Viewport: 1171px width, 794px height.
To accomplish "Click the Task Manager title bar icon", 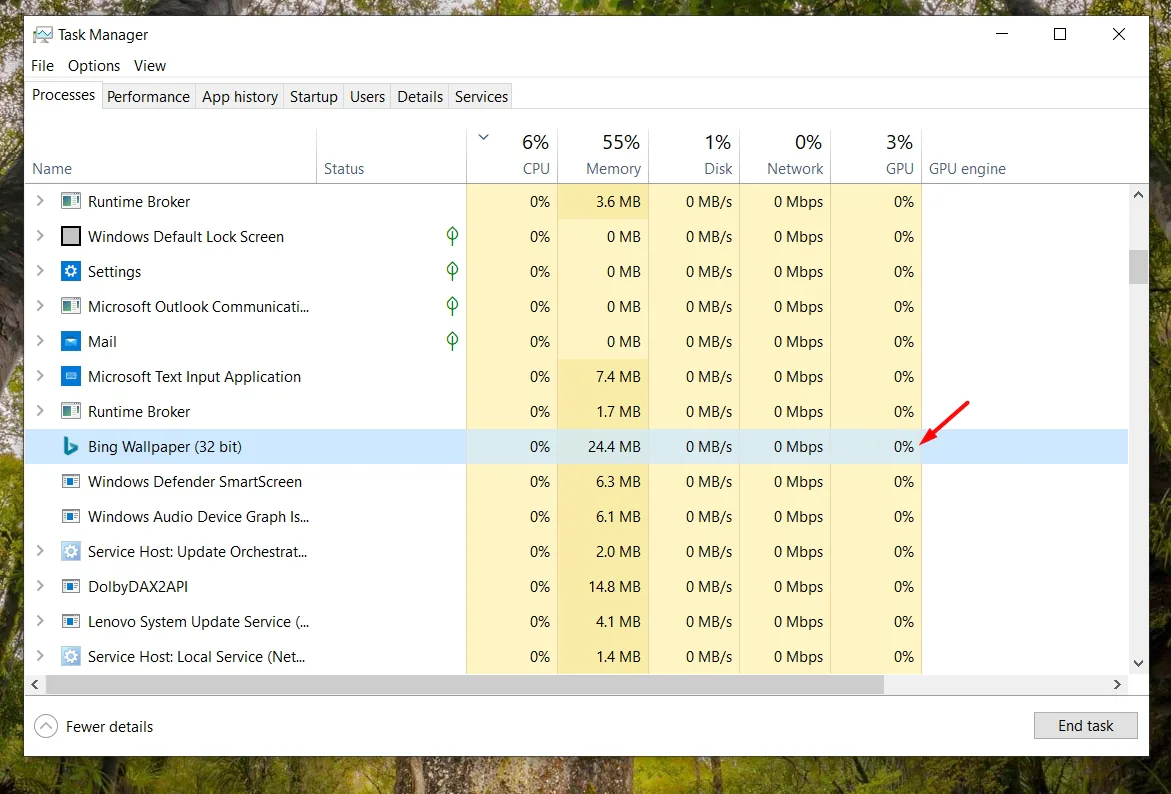I will point(43,35).
